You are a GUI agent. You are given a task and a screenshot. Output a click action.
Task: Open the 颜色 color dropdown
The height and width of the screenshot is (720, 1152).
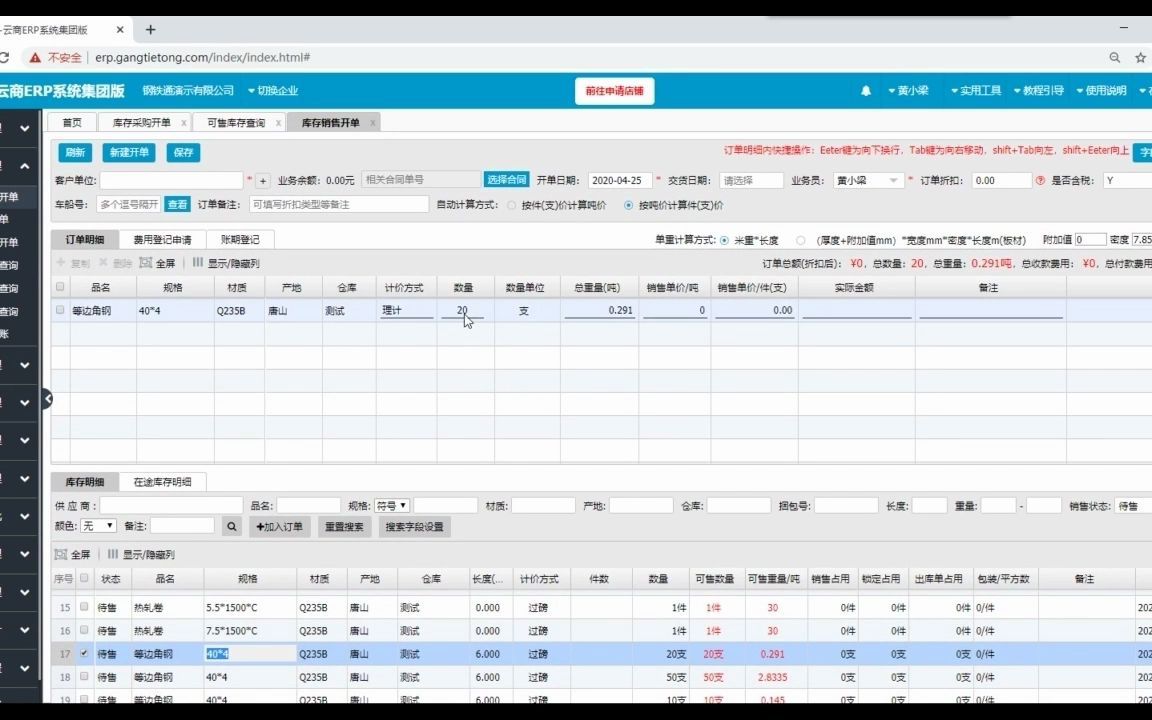tap(97, 525)
